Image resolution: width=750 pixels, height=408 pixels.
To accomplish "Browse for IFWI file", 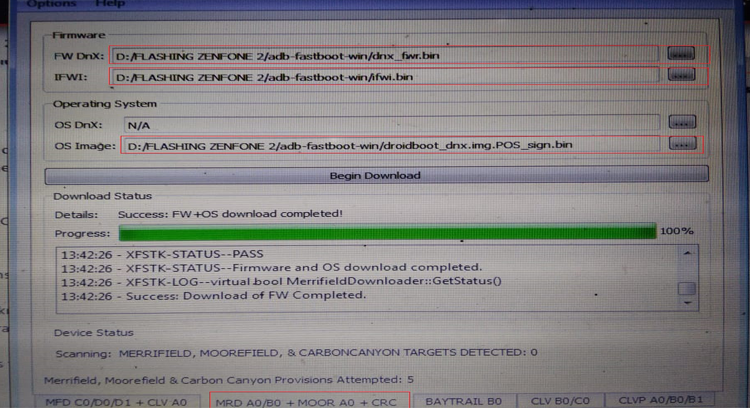I will (682, 74).
